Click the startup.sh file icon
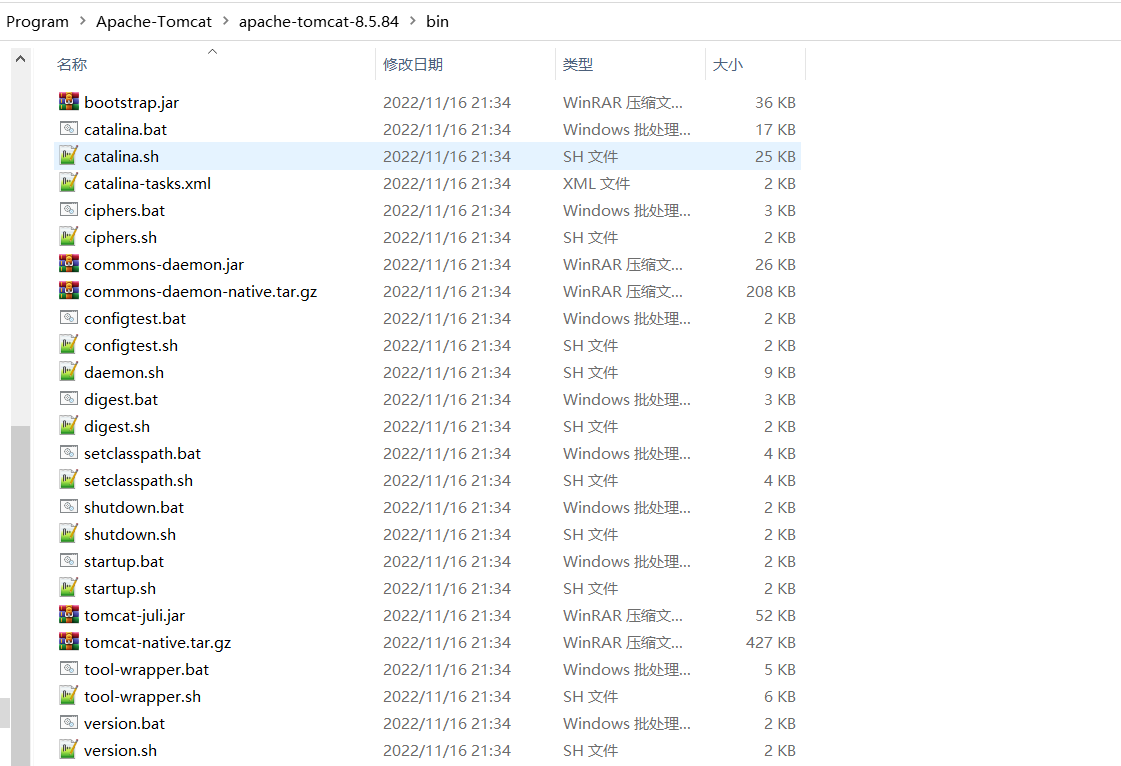The image size is (1121, 766). [69, 588]
